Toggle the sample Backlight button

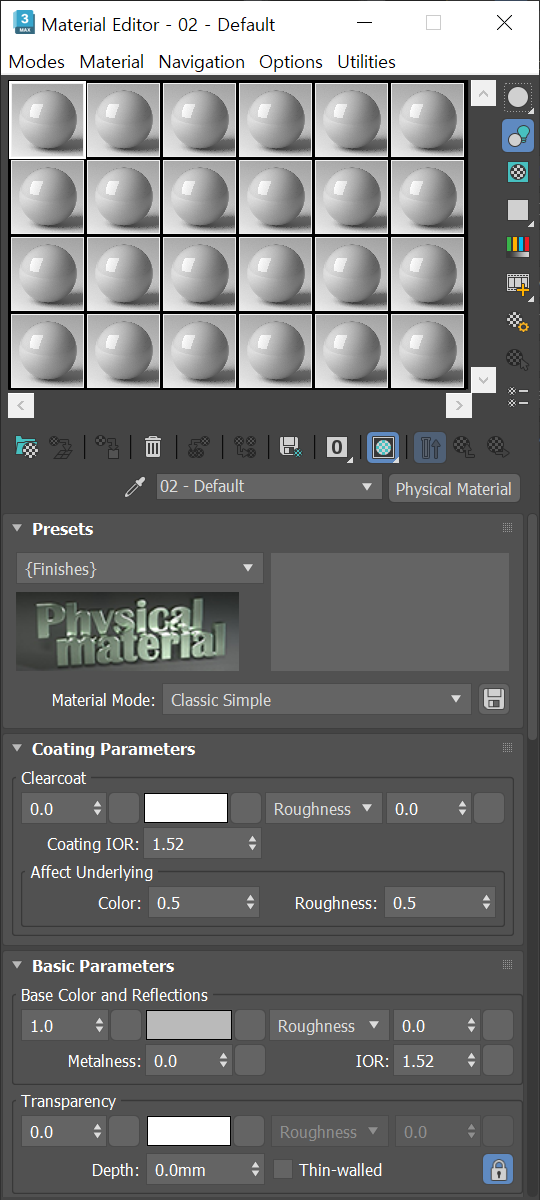(x=518, y=135)
